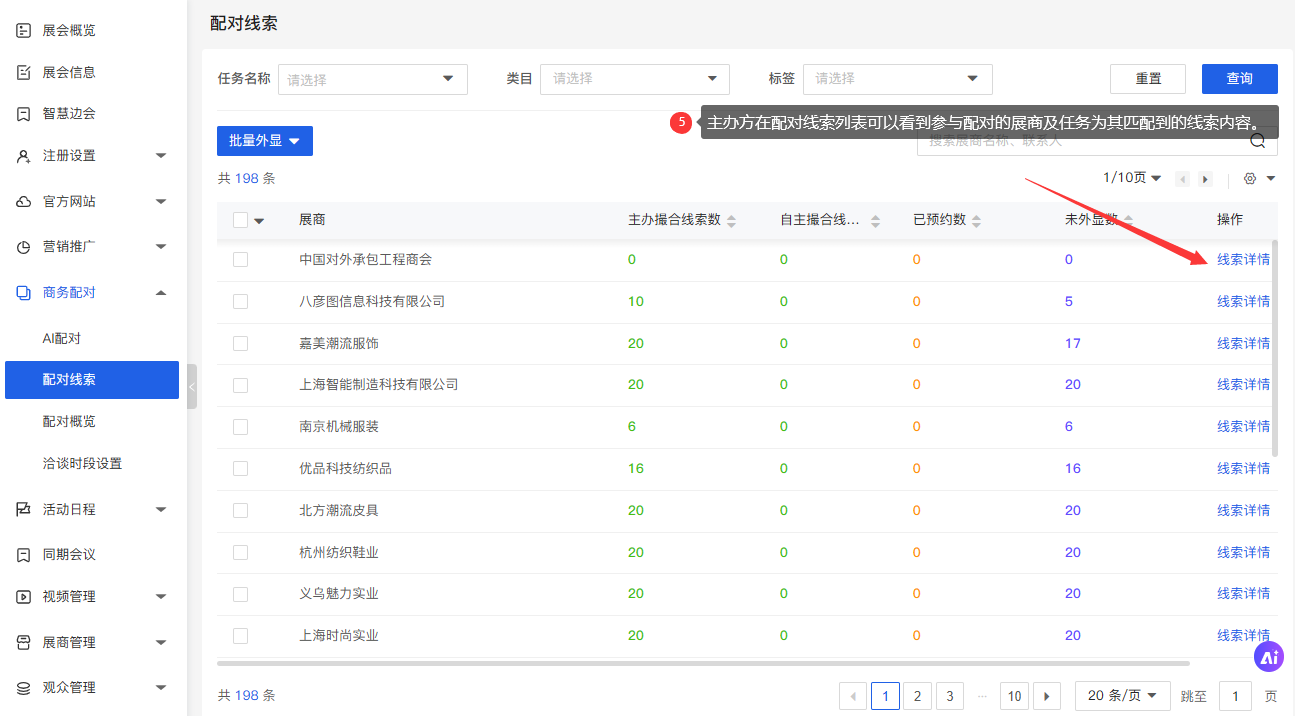1295x716 pixels.
Task: Open 线索详情 for 八彦图信息科技有限公司
Action: (1243, 301)
